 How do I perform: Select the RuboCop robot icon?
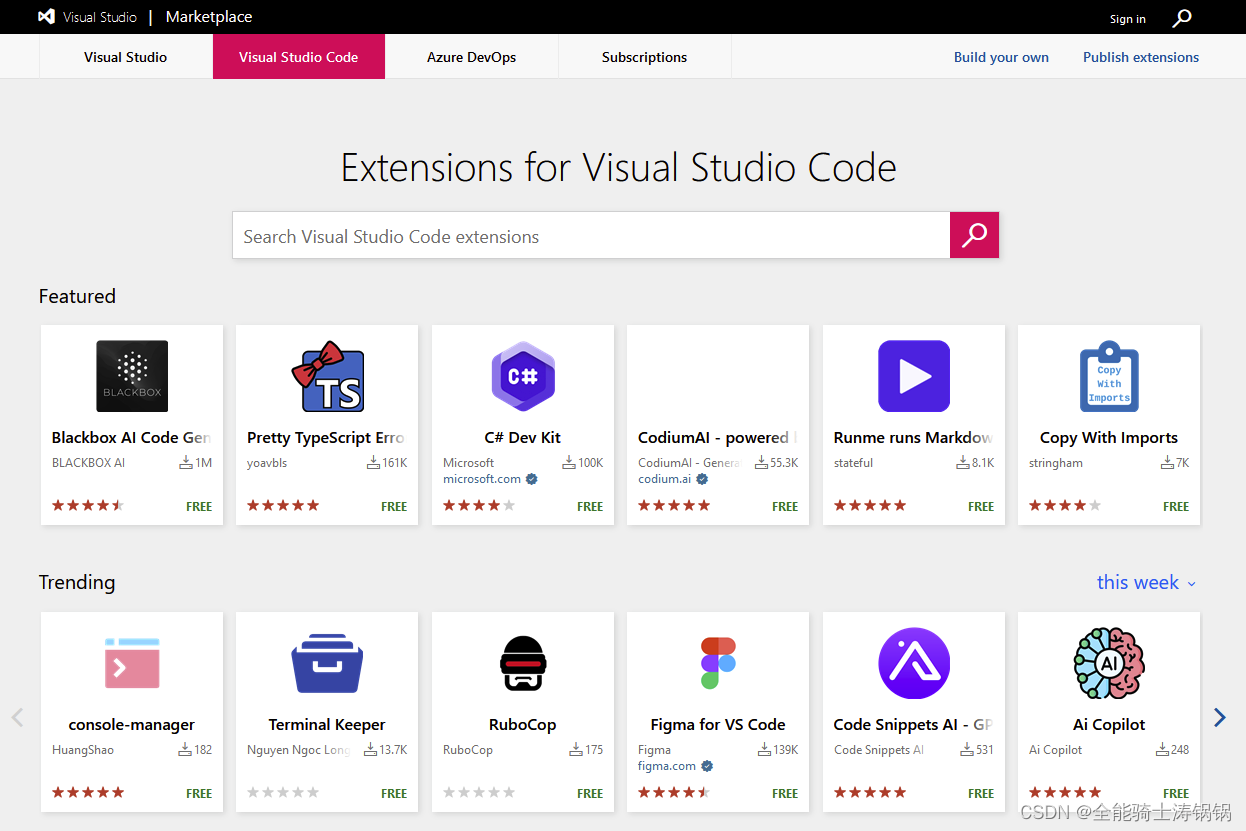[x=522, y=662]
